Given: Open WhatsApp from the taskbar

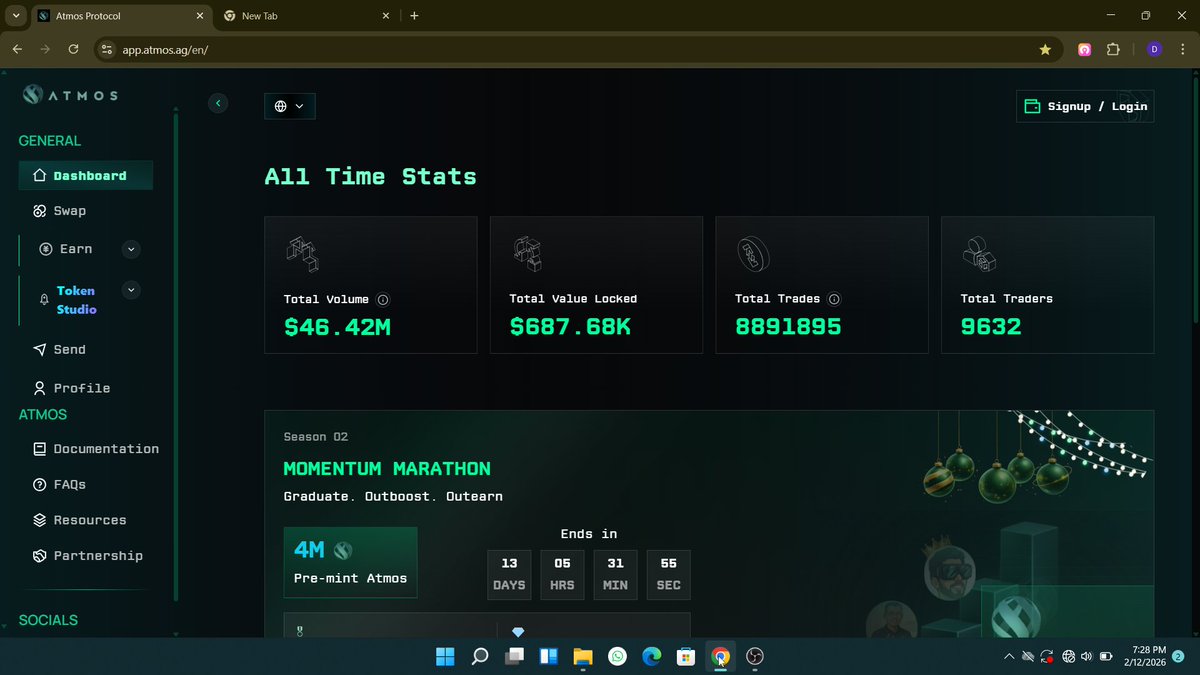Looking at the screenshot, I should (618, 657).
